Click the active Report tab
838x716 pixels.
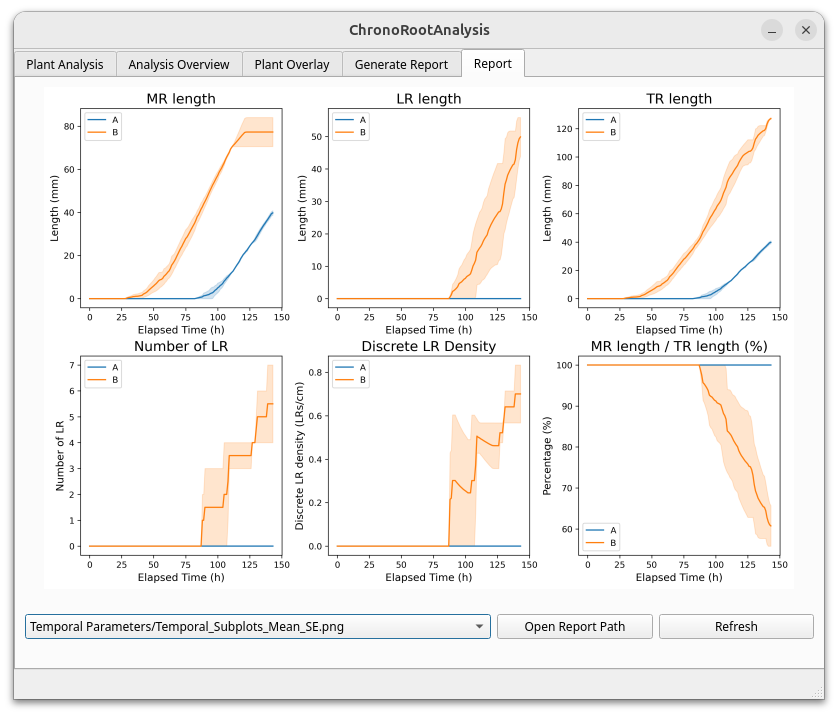[x=493, y=63]
